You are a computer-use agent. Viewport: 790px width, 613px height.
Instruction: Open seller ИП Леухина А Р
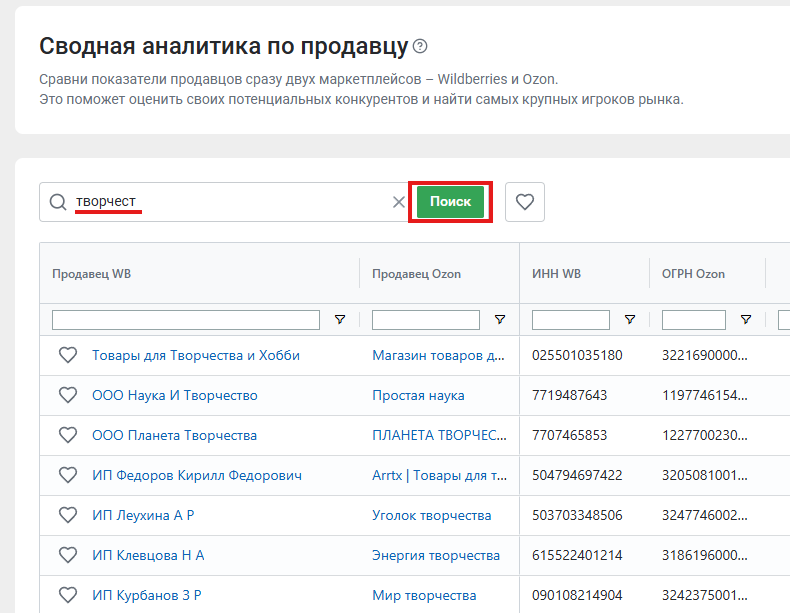click(143, 515)
